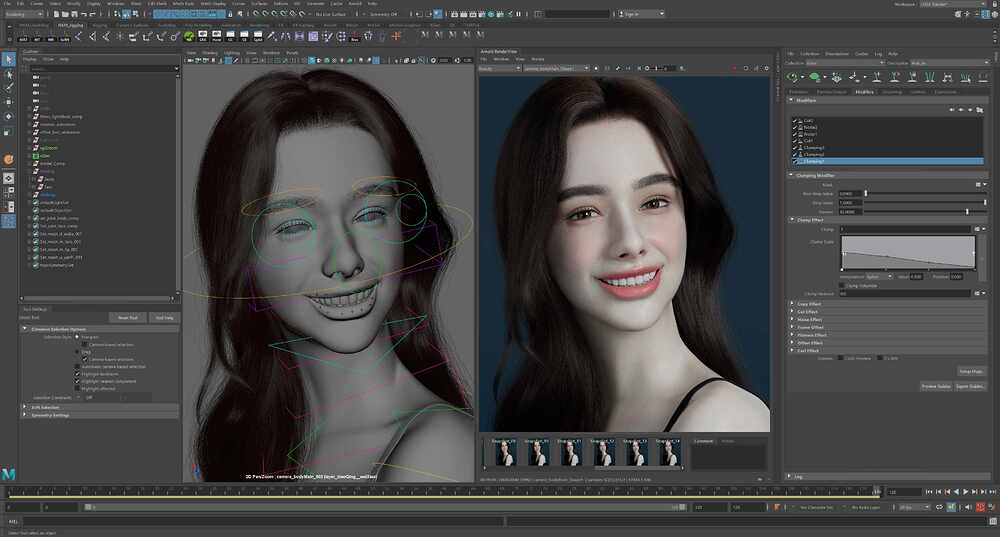The height and width of the screenshot is (537, 1000).
Task: Collapse the Clumping Modifier section
Action: tap(791, 175)
